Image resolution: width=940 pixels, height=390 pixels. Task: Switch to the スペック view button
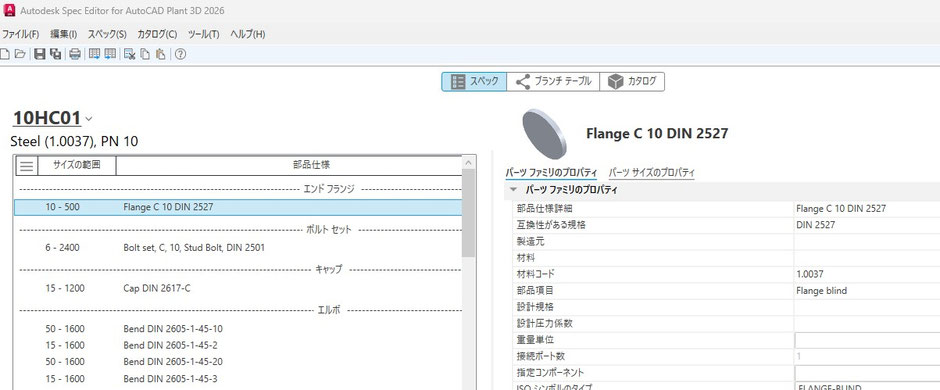[474, 81]
